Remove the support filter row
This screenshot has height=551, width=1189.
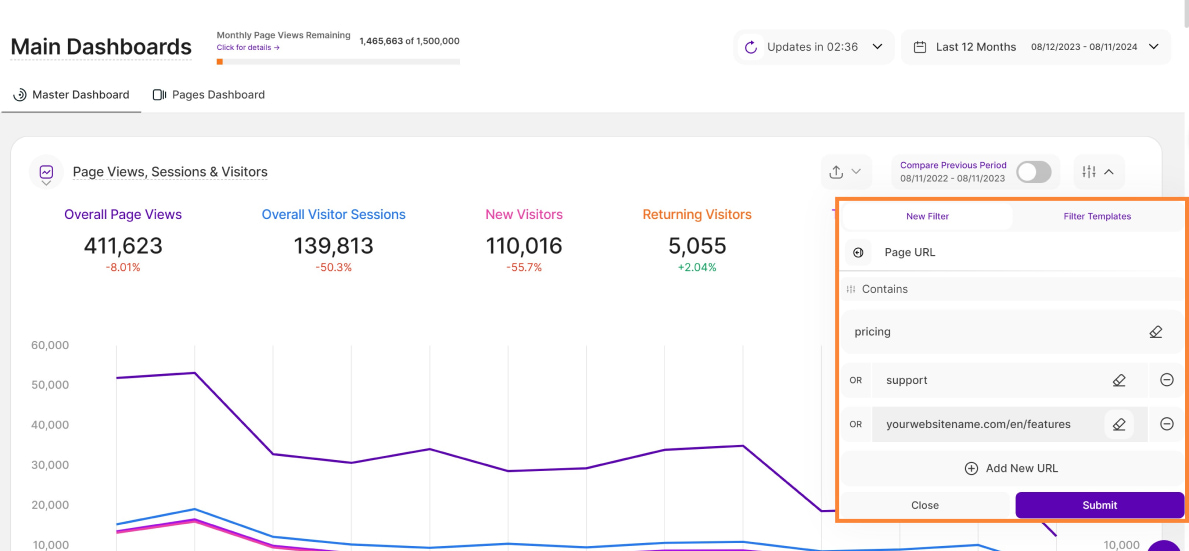pos(1166,380)
